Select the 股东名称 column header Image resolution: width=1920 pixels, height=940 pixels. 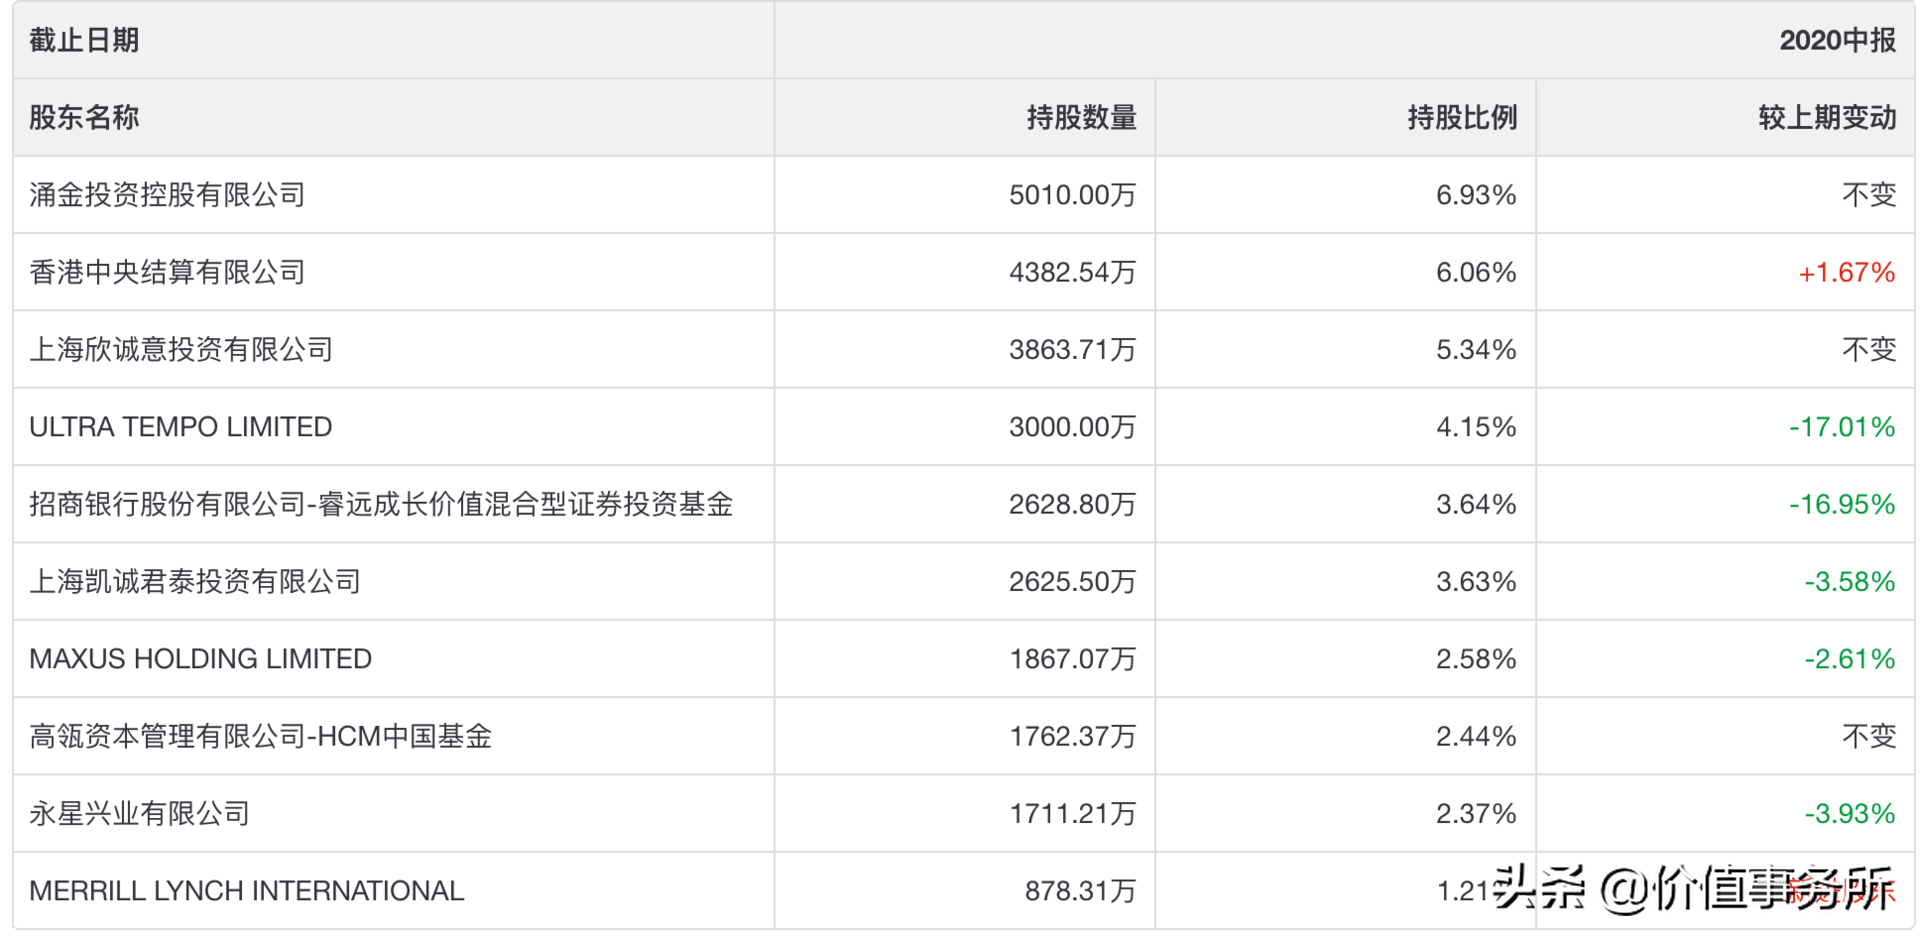pos(84,117)
